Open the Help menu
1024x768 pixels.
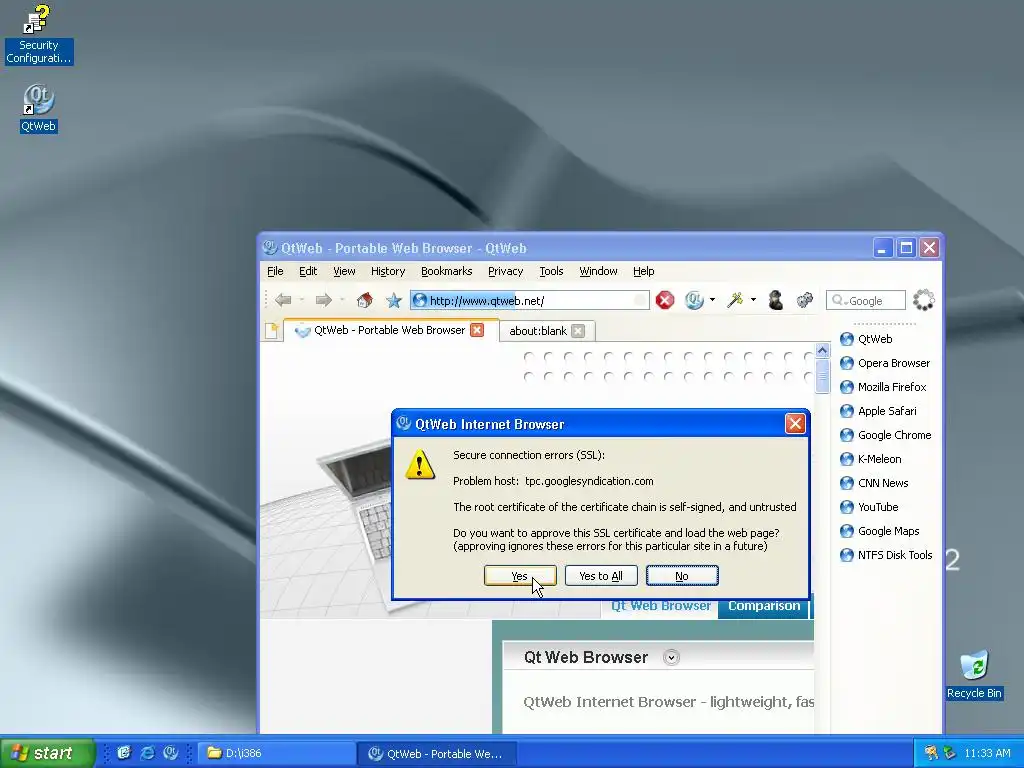643,271
